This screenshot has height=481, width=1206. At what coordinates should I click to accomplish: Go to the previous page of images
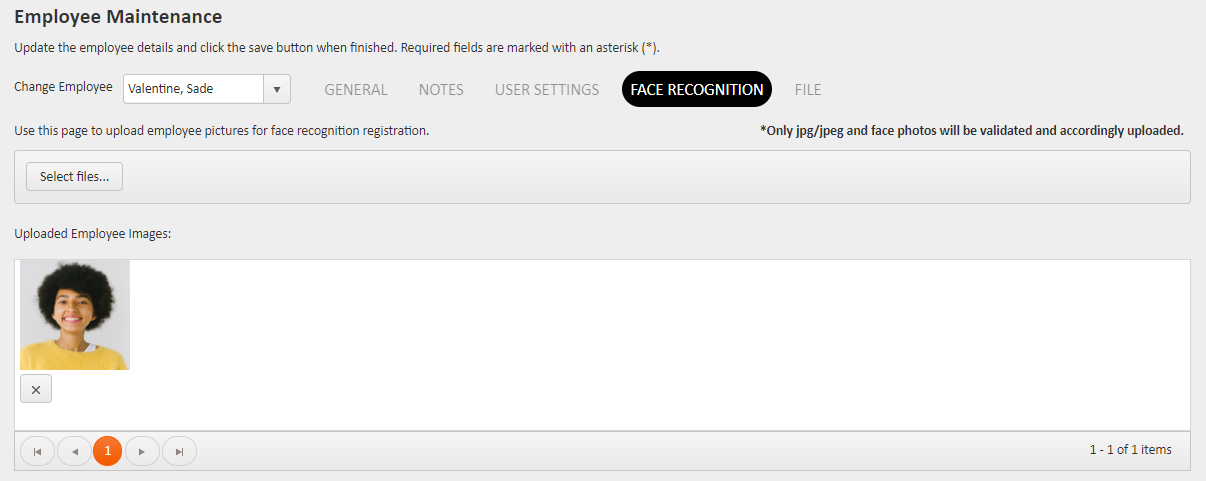(74, 451)
